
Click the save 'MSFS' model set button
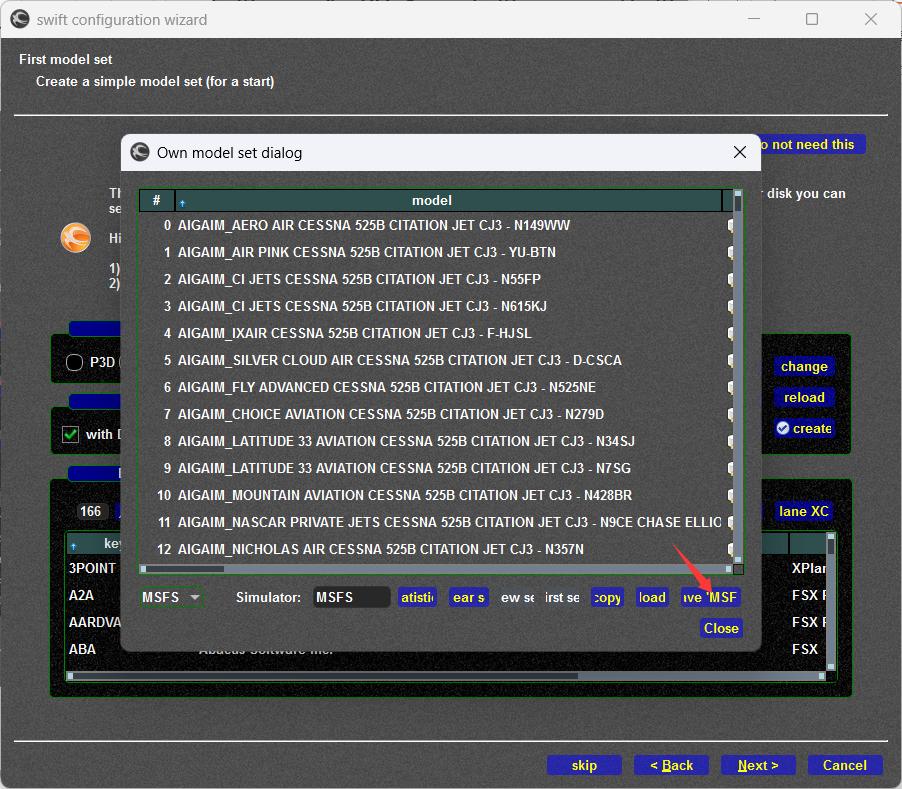(x=710, y=598)
